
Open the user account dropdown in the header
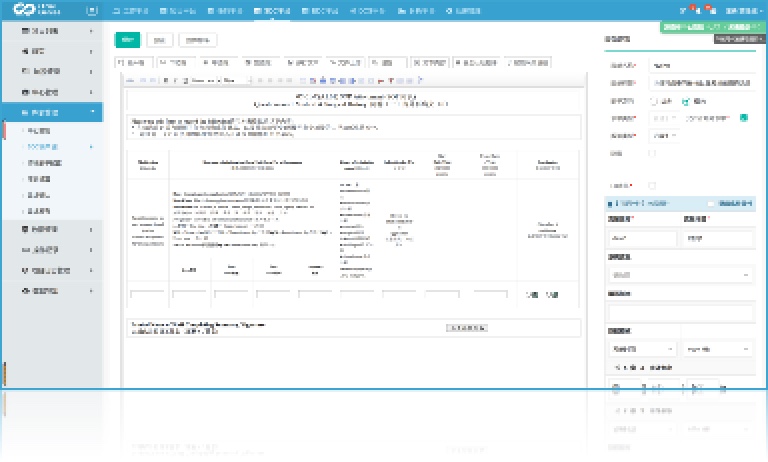(744, 11)
